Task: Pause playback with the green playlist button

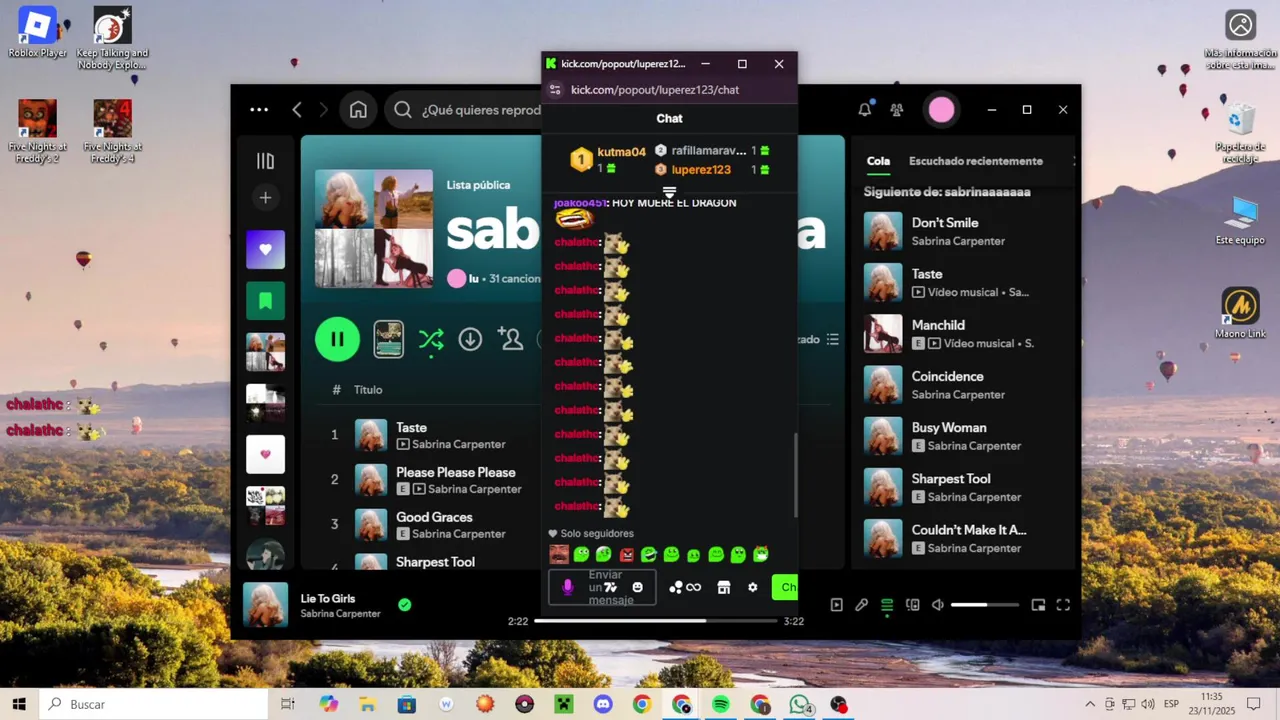Action: click(x=337, y=339)
